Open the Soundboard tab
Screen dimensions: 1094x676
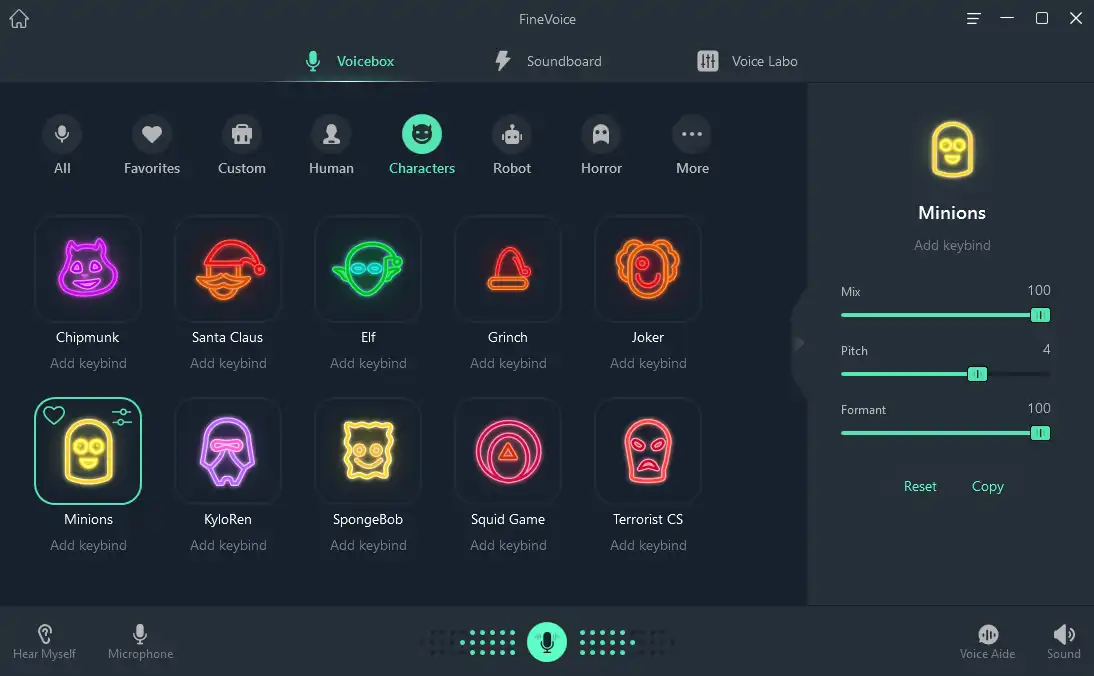[548, 61]
